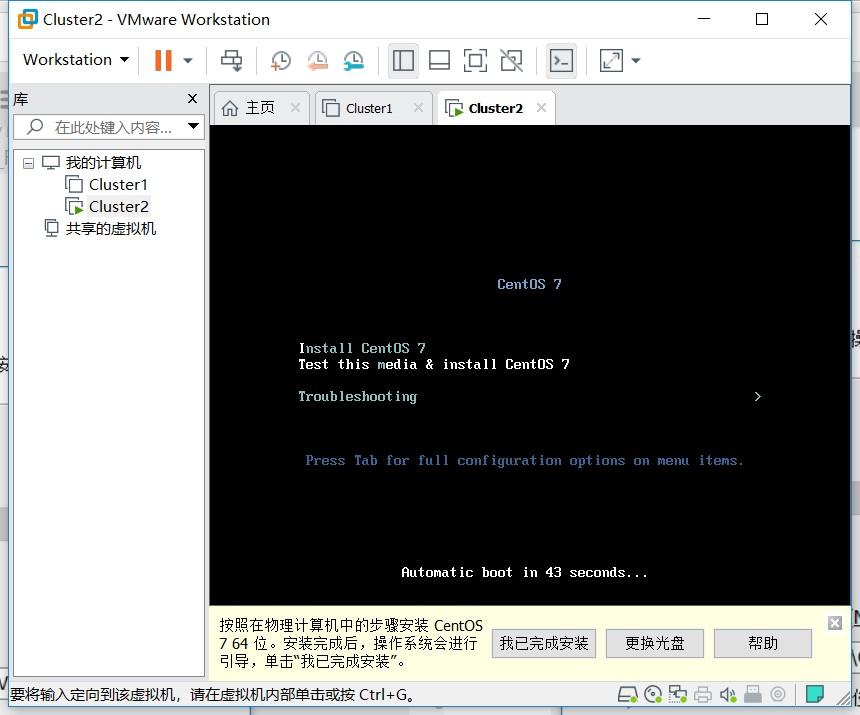This screenshot has height=715, width=860.
Task: Click the 更换光盘 button
Action: (x=654, y=643)
